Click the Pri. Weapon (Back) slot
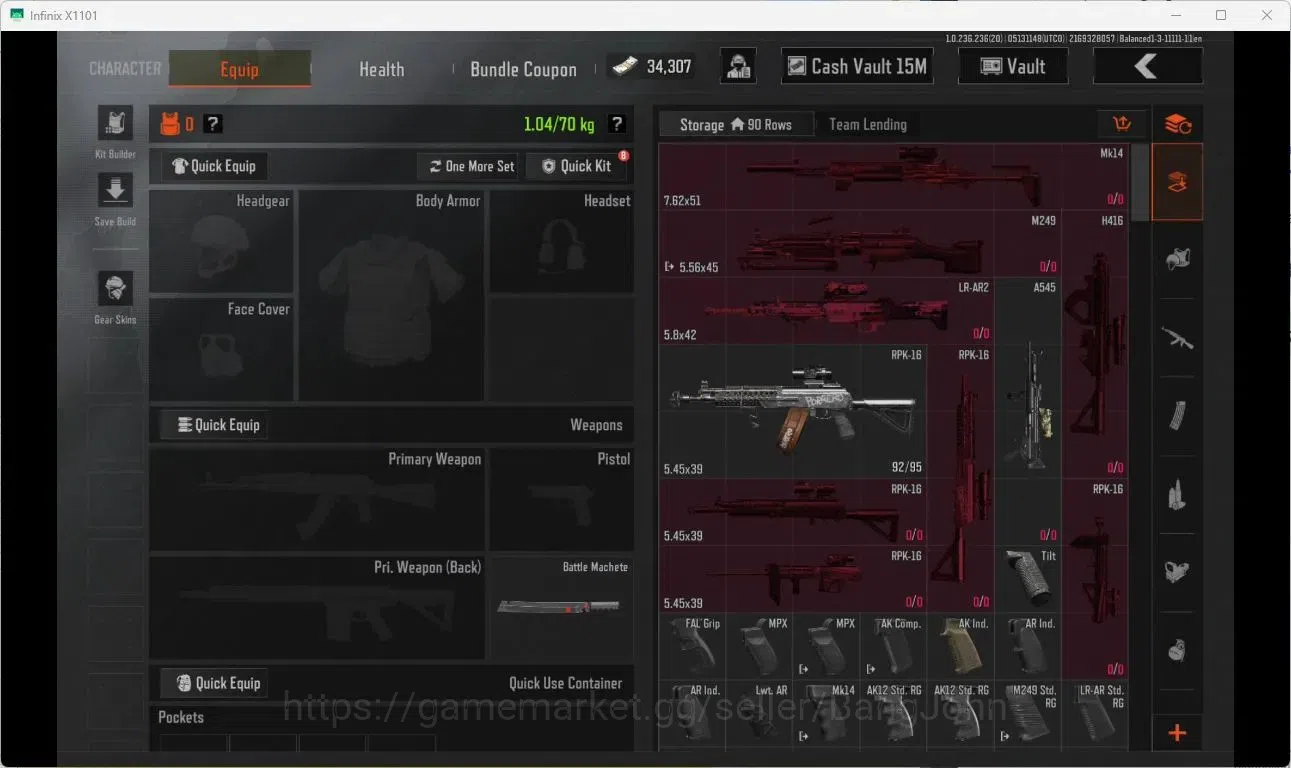The width and height of the screenshot is (1291, 768). (317, 607)
